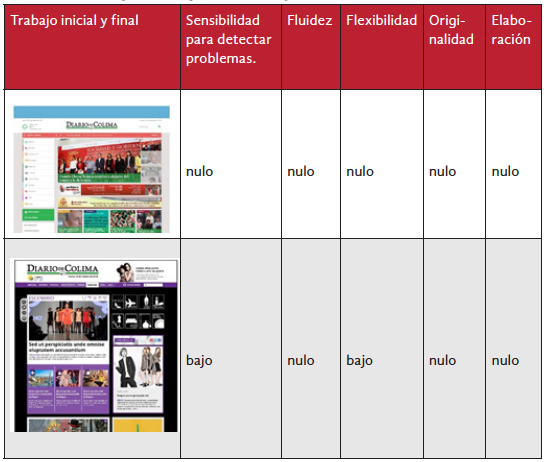Click the 'Sensibilidad para detectar problemas' column header
547x462 pixels.
point(228,39)
